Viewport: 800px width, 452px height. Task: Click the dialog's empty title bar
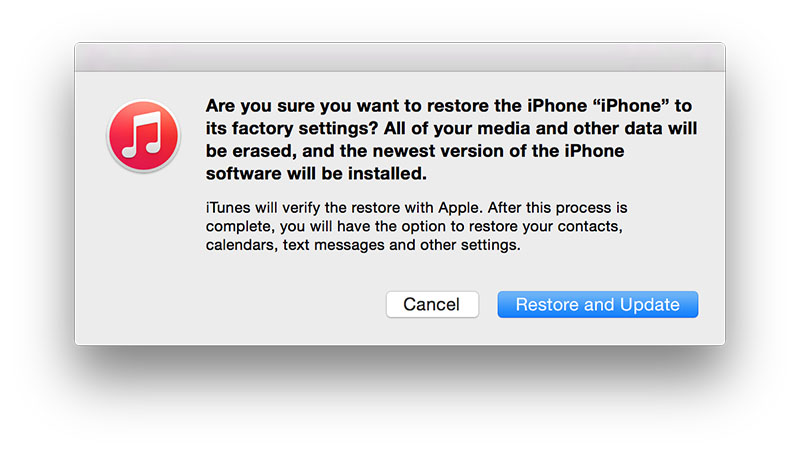point(399,57)
